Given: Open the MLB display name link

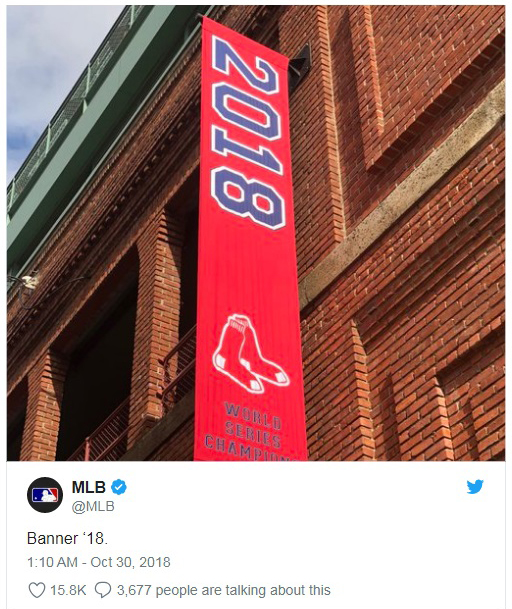Looking at the screenshot, I should click(89, 487).
